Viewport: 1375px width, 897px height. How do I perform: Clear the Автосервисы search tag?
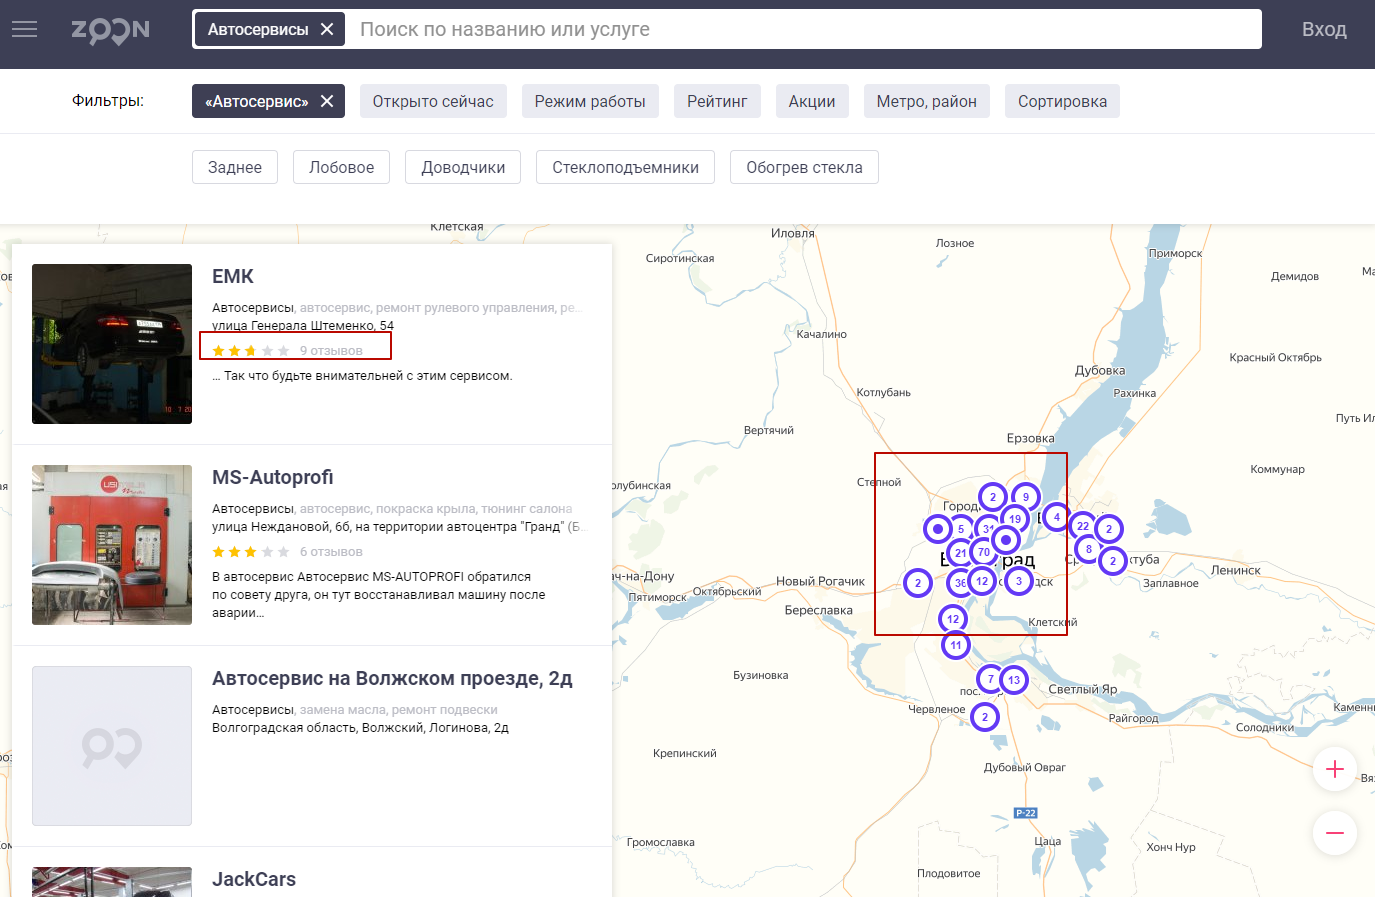pos(327,29)
